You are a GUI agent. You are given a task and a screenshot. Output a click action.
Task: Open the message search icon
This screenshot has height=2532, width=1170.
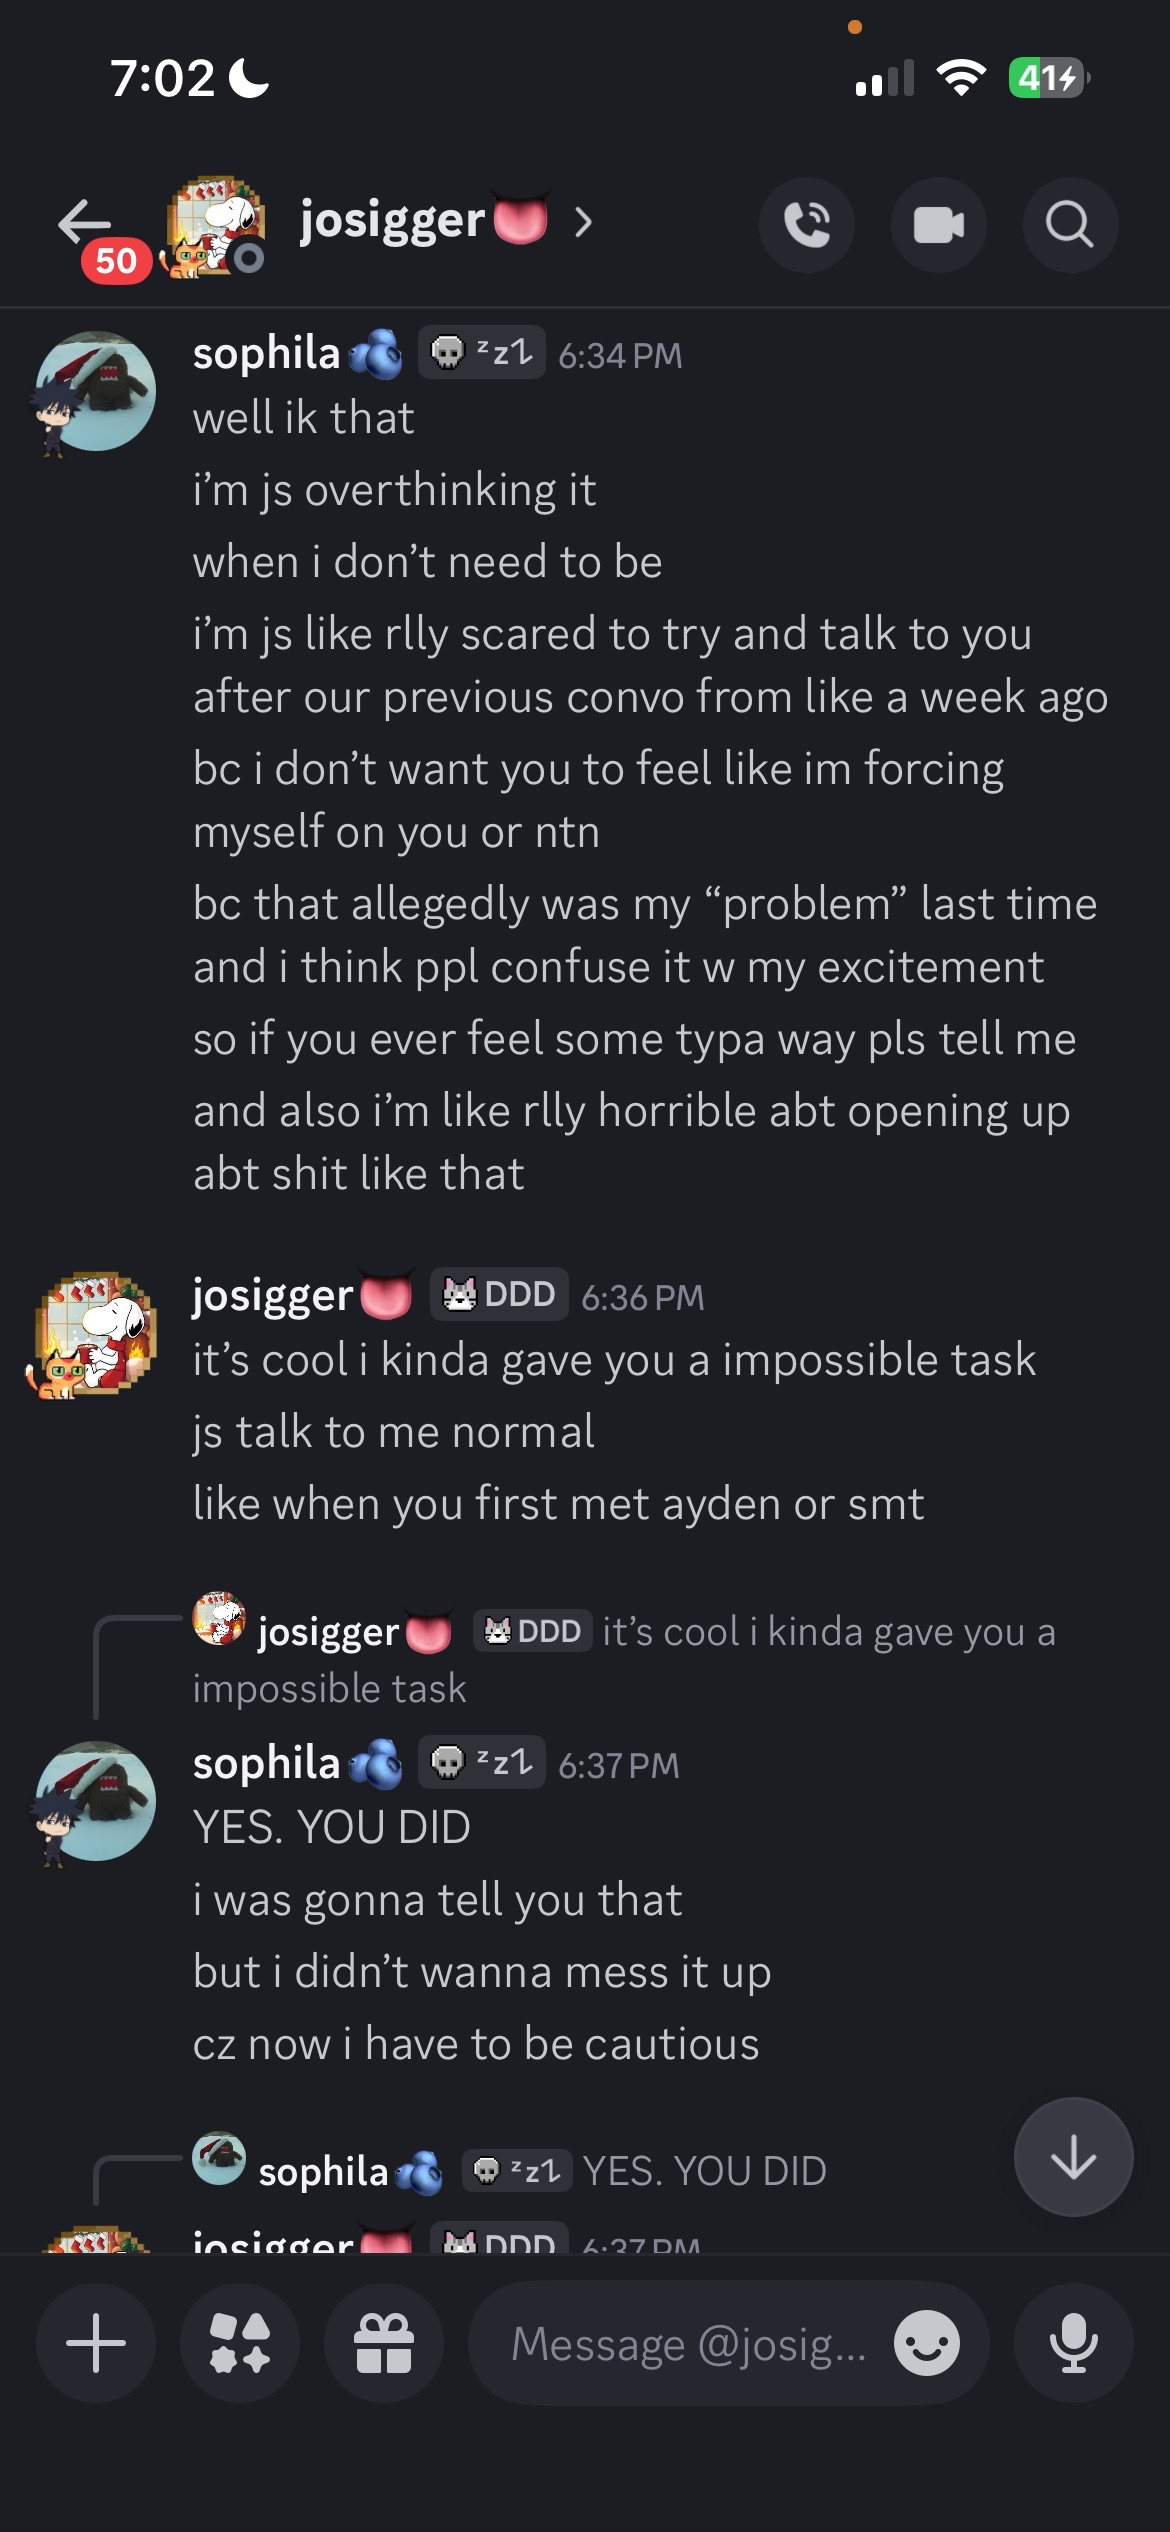1069,225
